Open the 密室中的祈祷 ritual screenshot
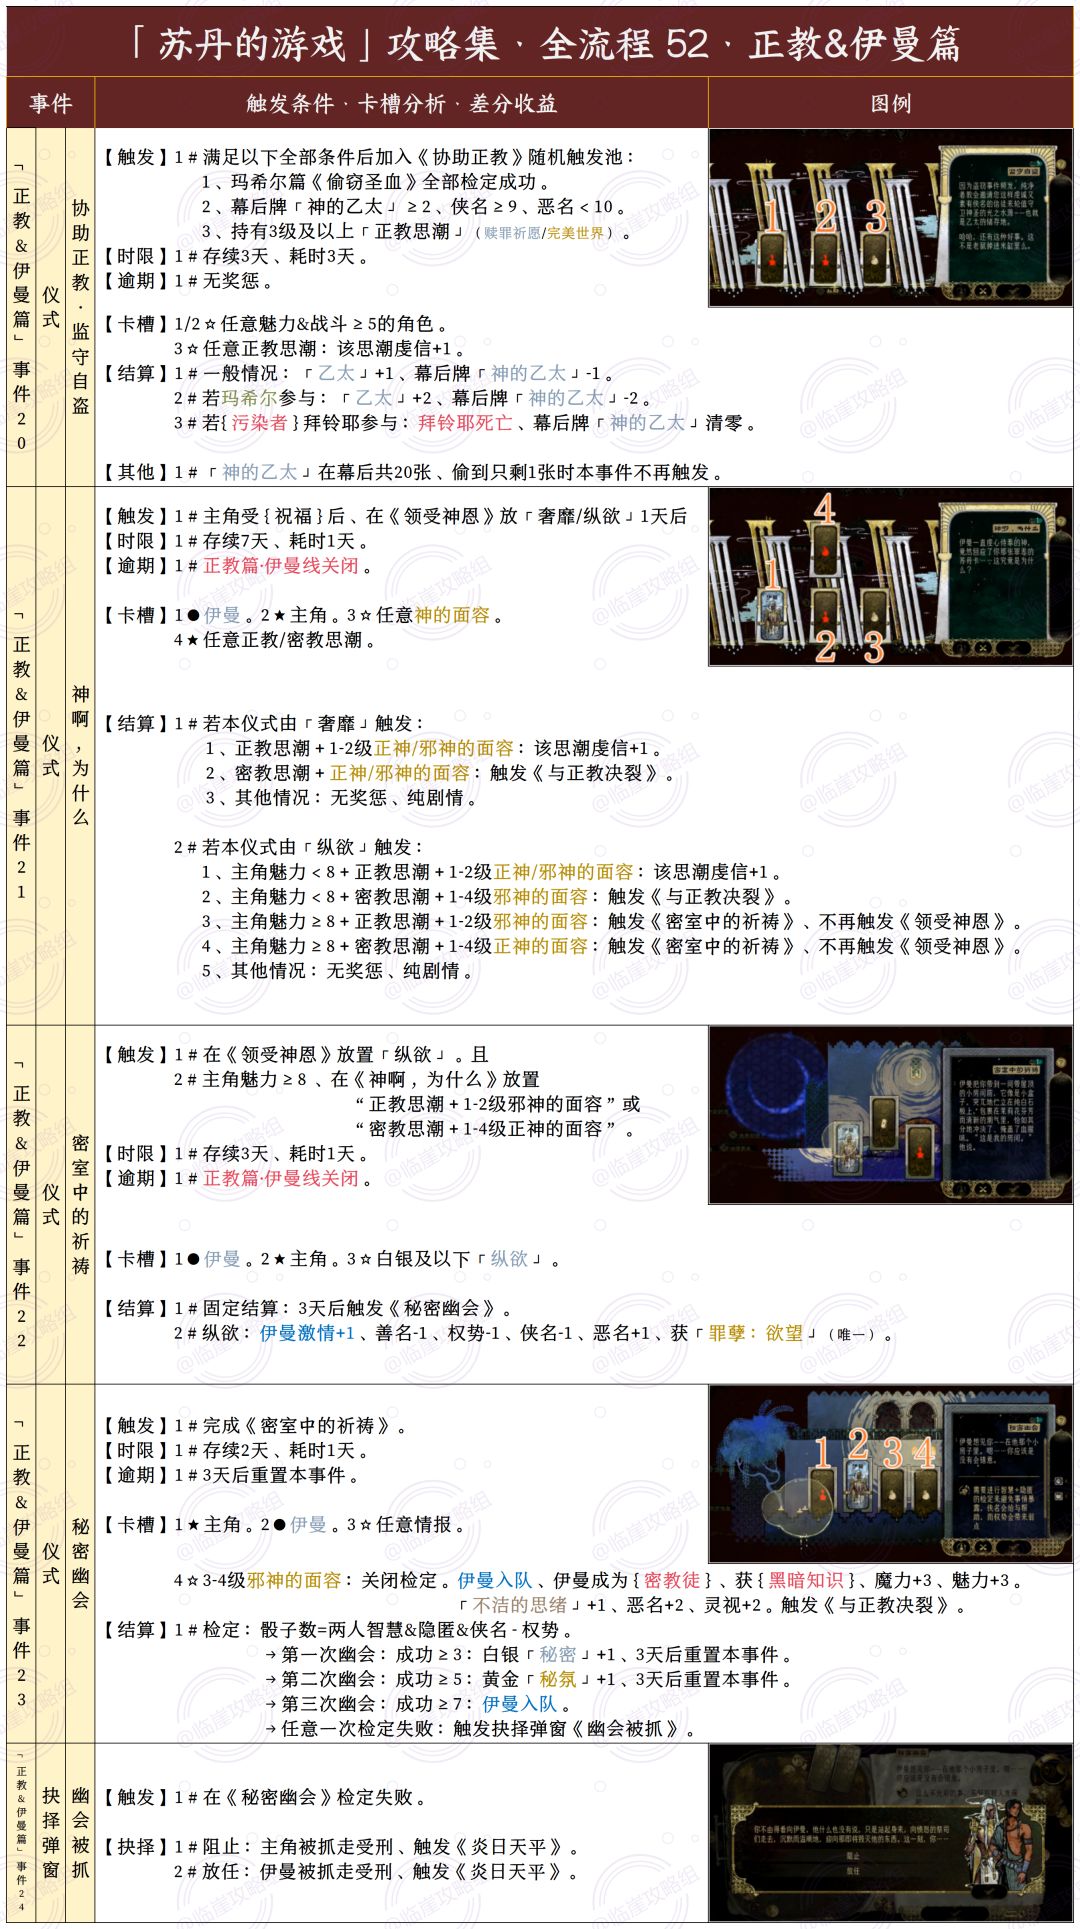Viewport: 1080px width, 1929px height. 891,1115
